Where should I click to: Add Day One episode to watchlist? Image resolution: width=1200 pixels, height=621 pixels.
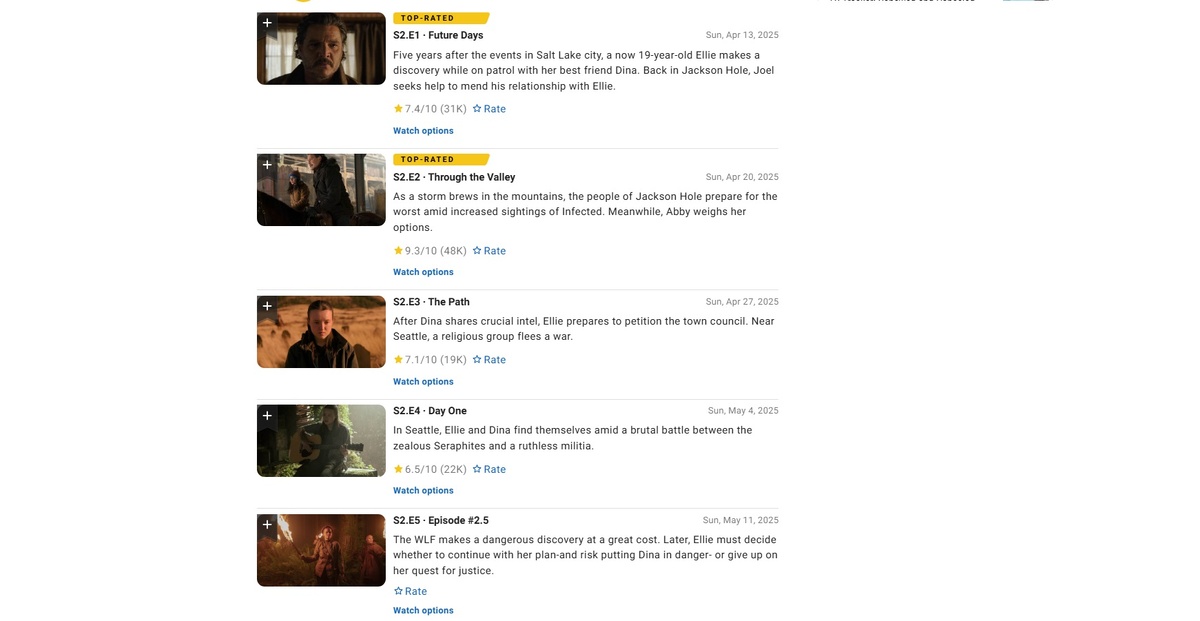point(267,416)
